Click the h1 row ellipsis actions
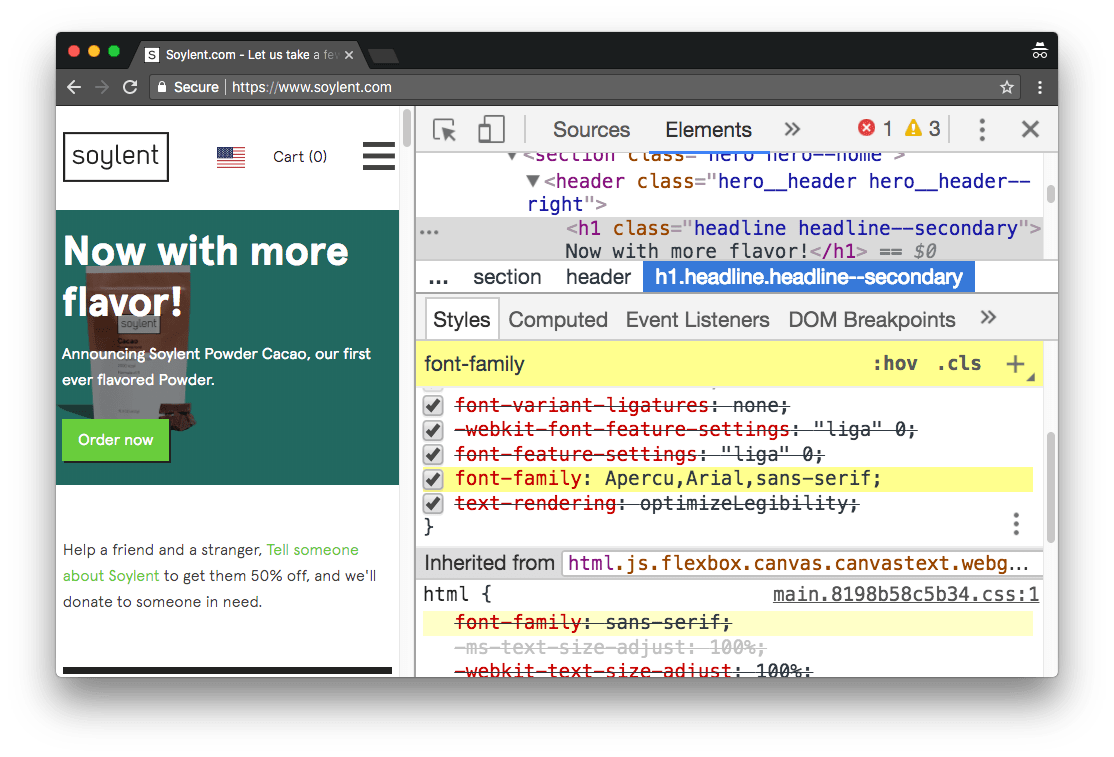The image size is (1114, 757). (x=429, y=232)
